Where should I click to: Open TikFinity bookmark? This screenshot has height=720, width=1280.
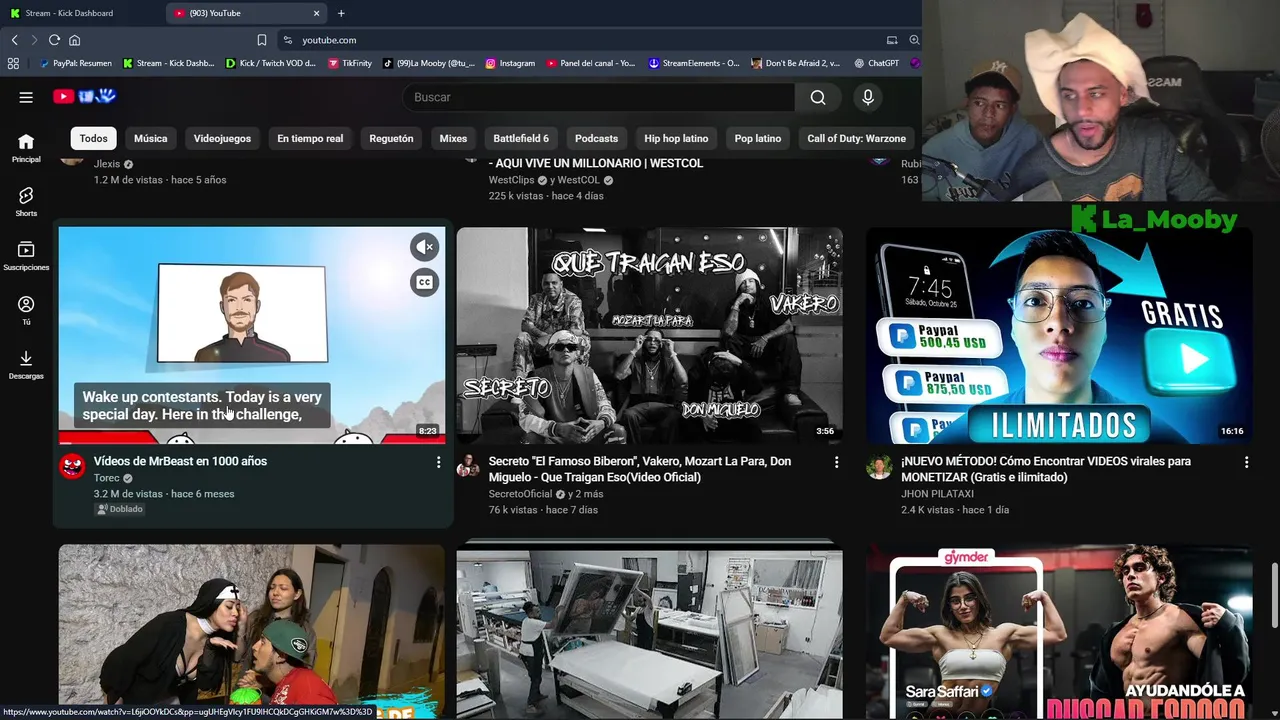coord(350,63)
